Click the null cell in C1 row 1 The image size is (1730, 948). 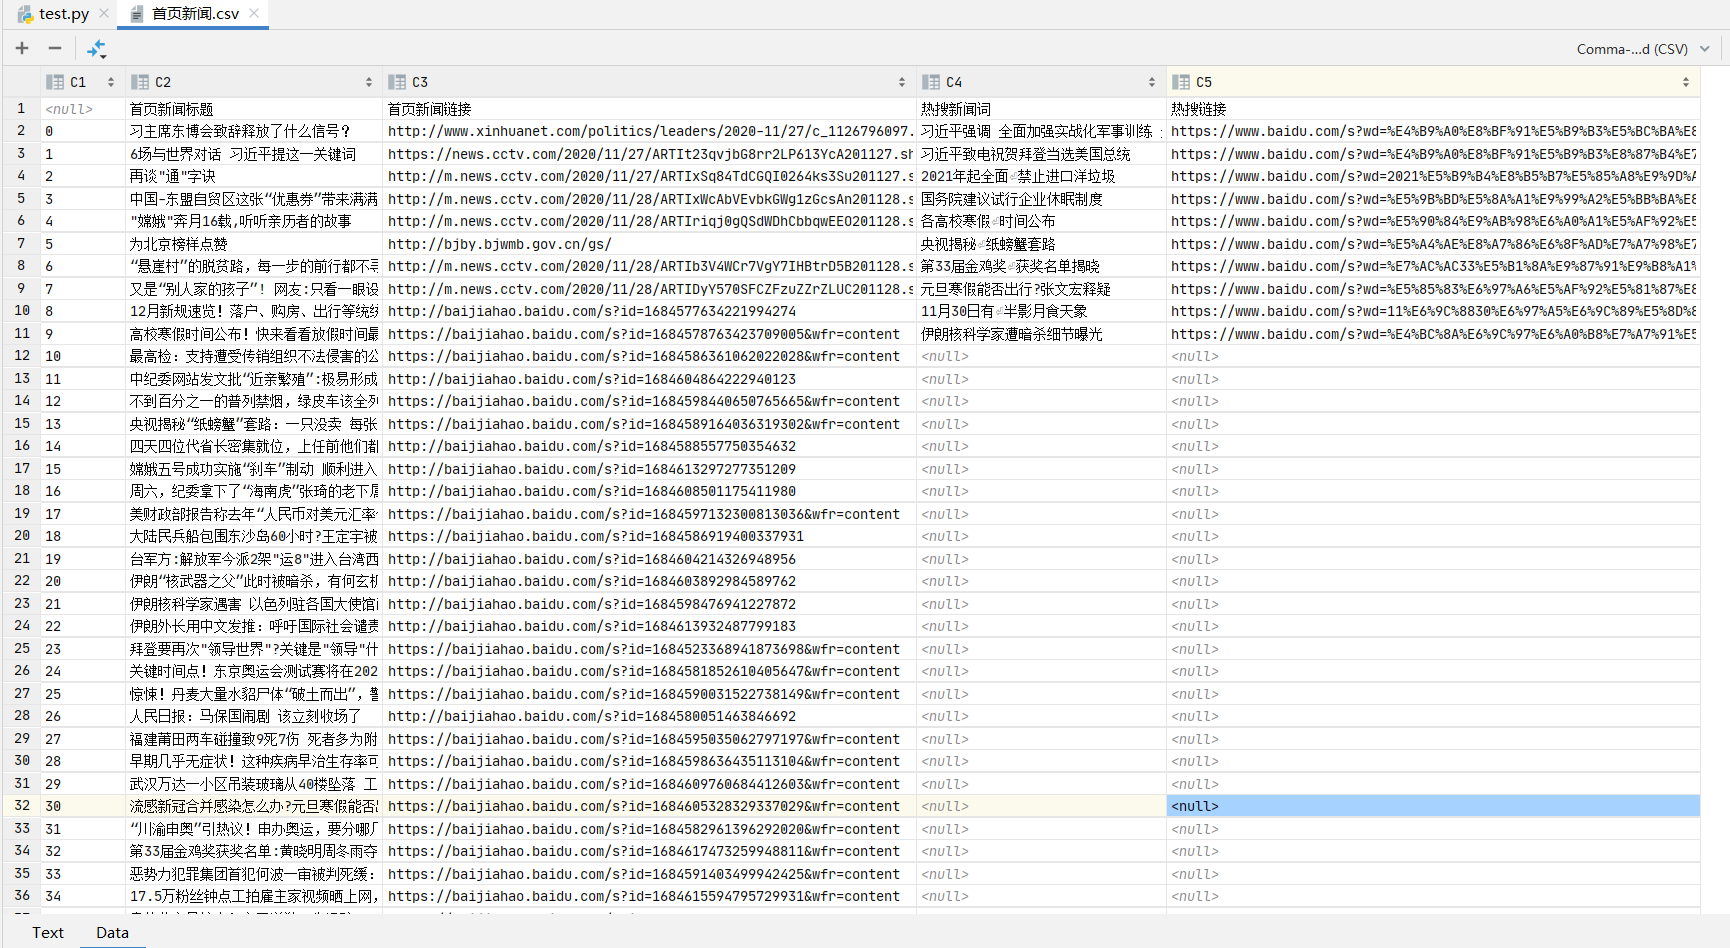click(83, 109)
